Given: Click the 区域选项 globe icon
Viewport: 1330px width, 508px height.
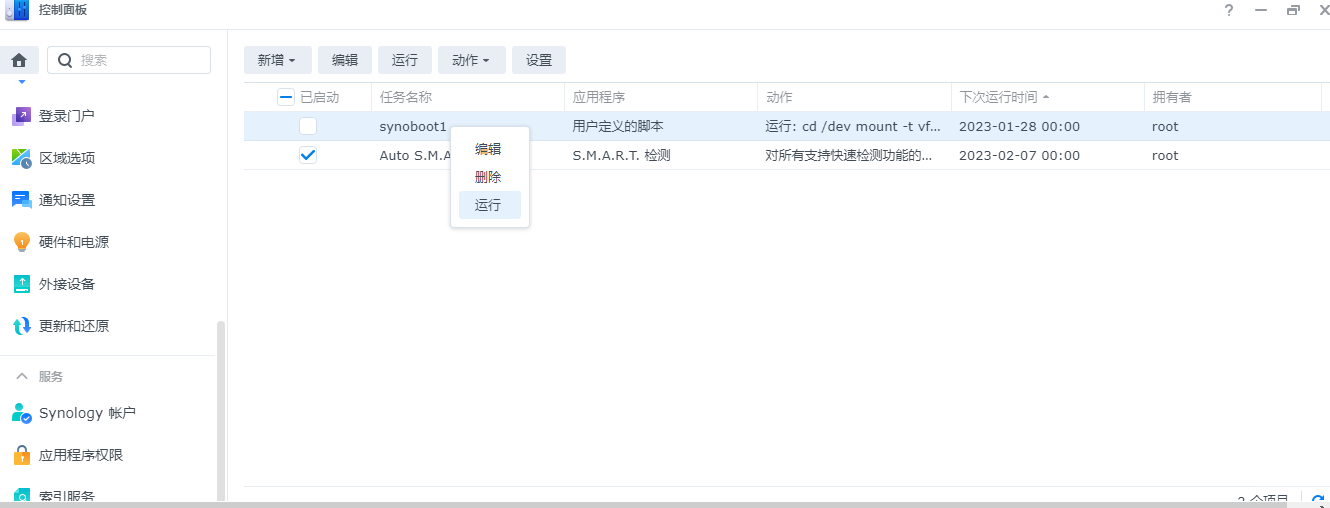Looking at the screenshot, I should point(21,158).
